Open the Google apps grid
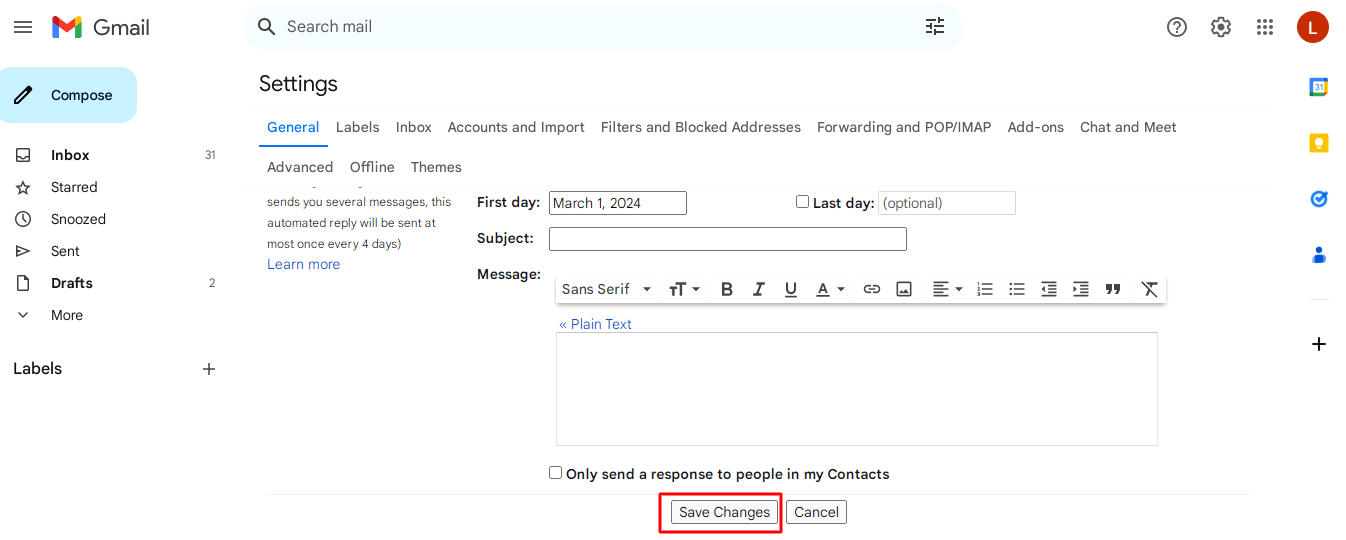 [1265, 27]
